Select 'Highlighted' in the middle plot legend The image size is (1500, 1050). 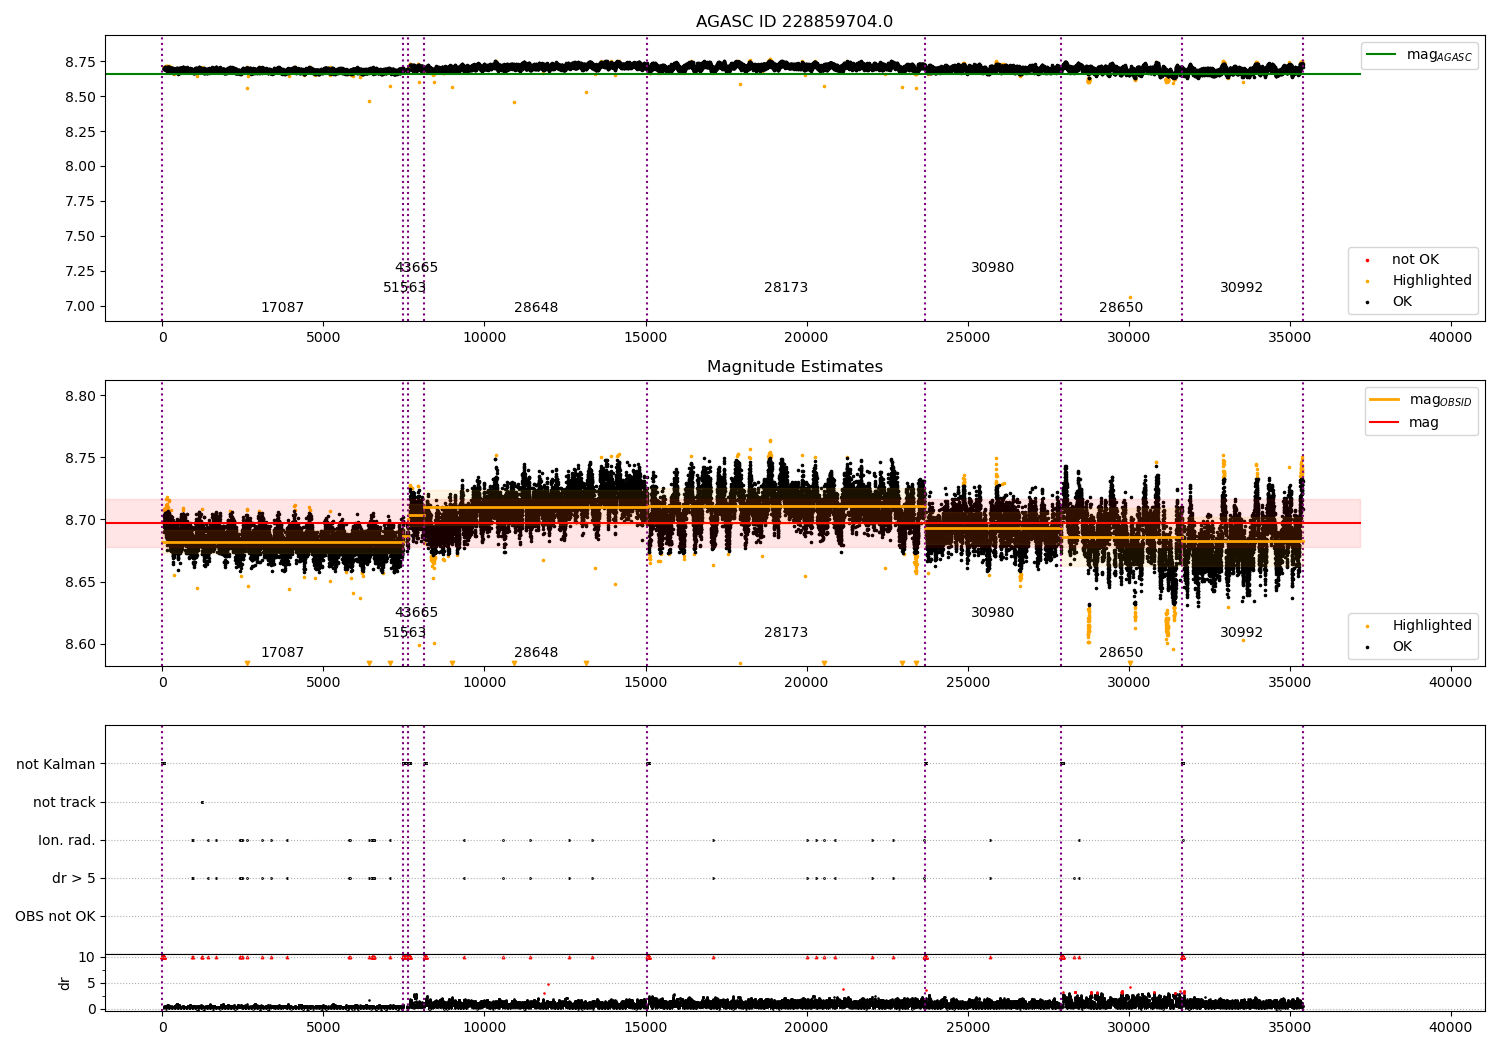pos(1431,625)
